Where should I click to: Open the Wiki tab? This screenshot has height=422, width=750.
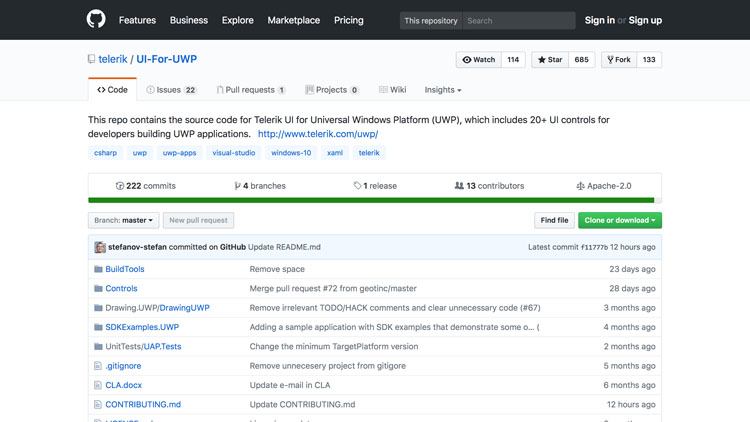tap(393, 89)
